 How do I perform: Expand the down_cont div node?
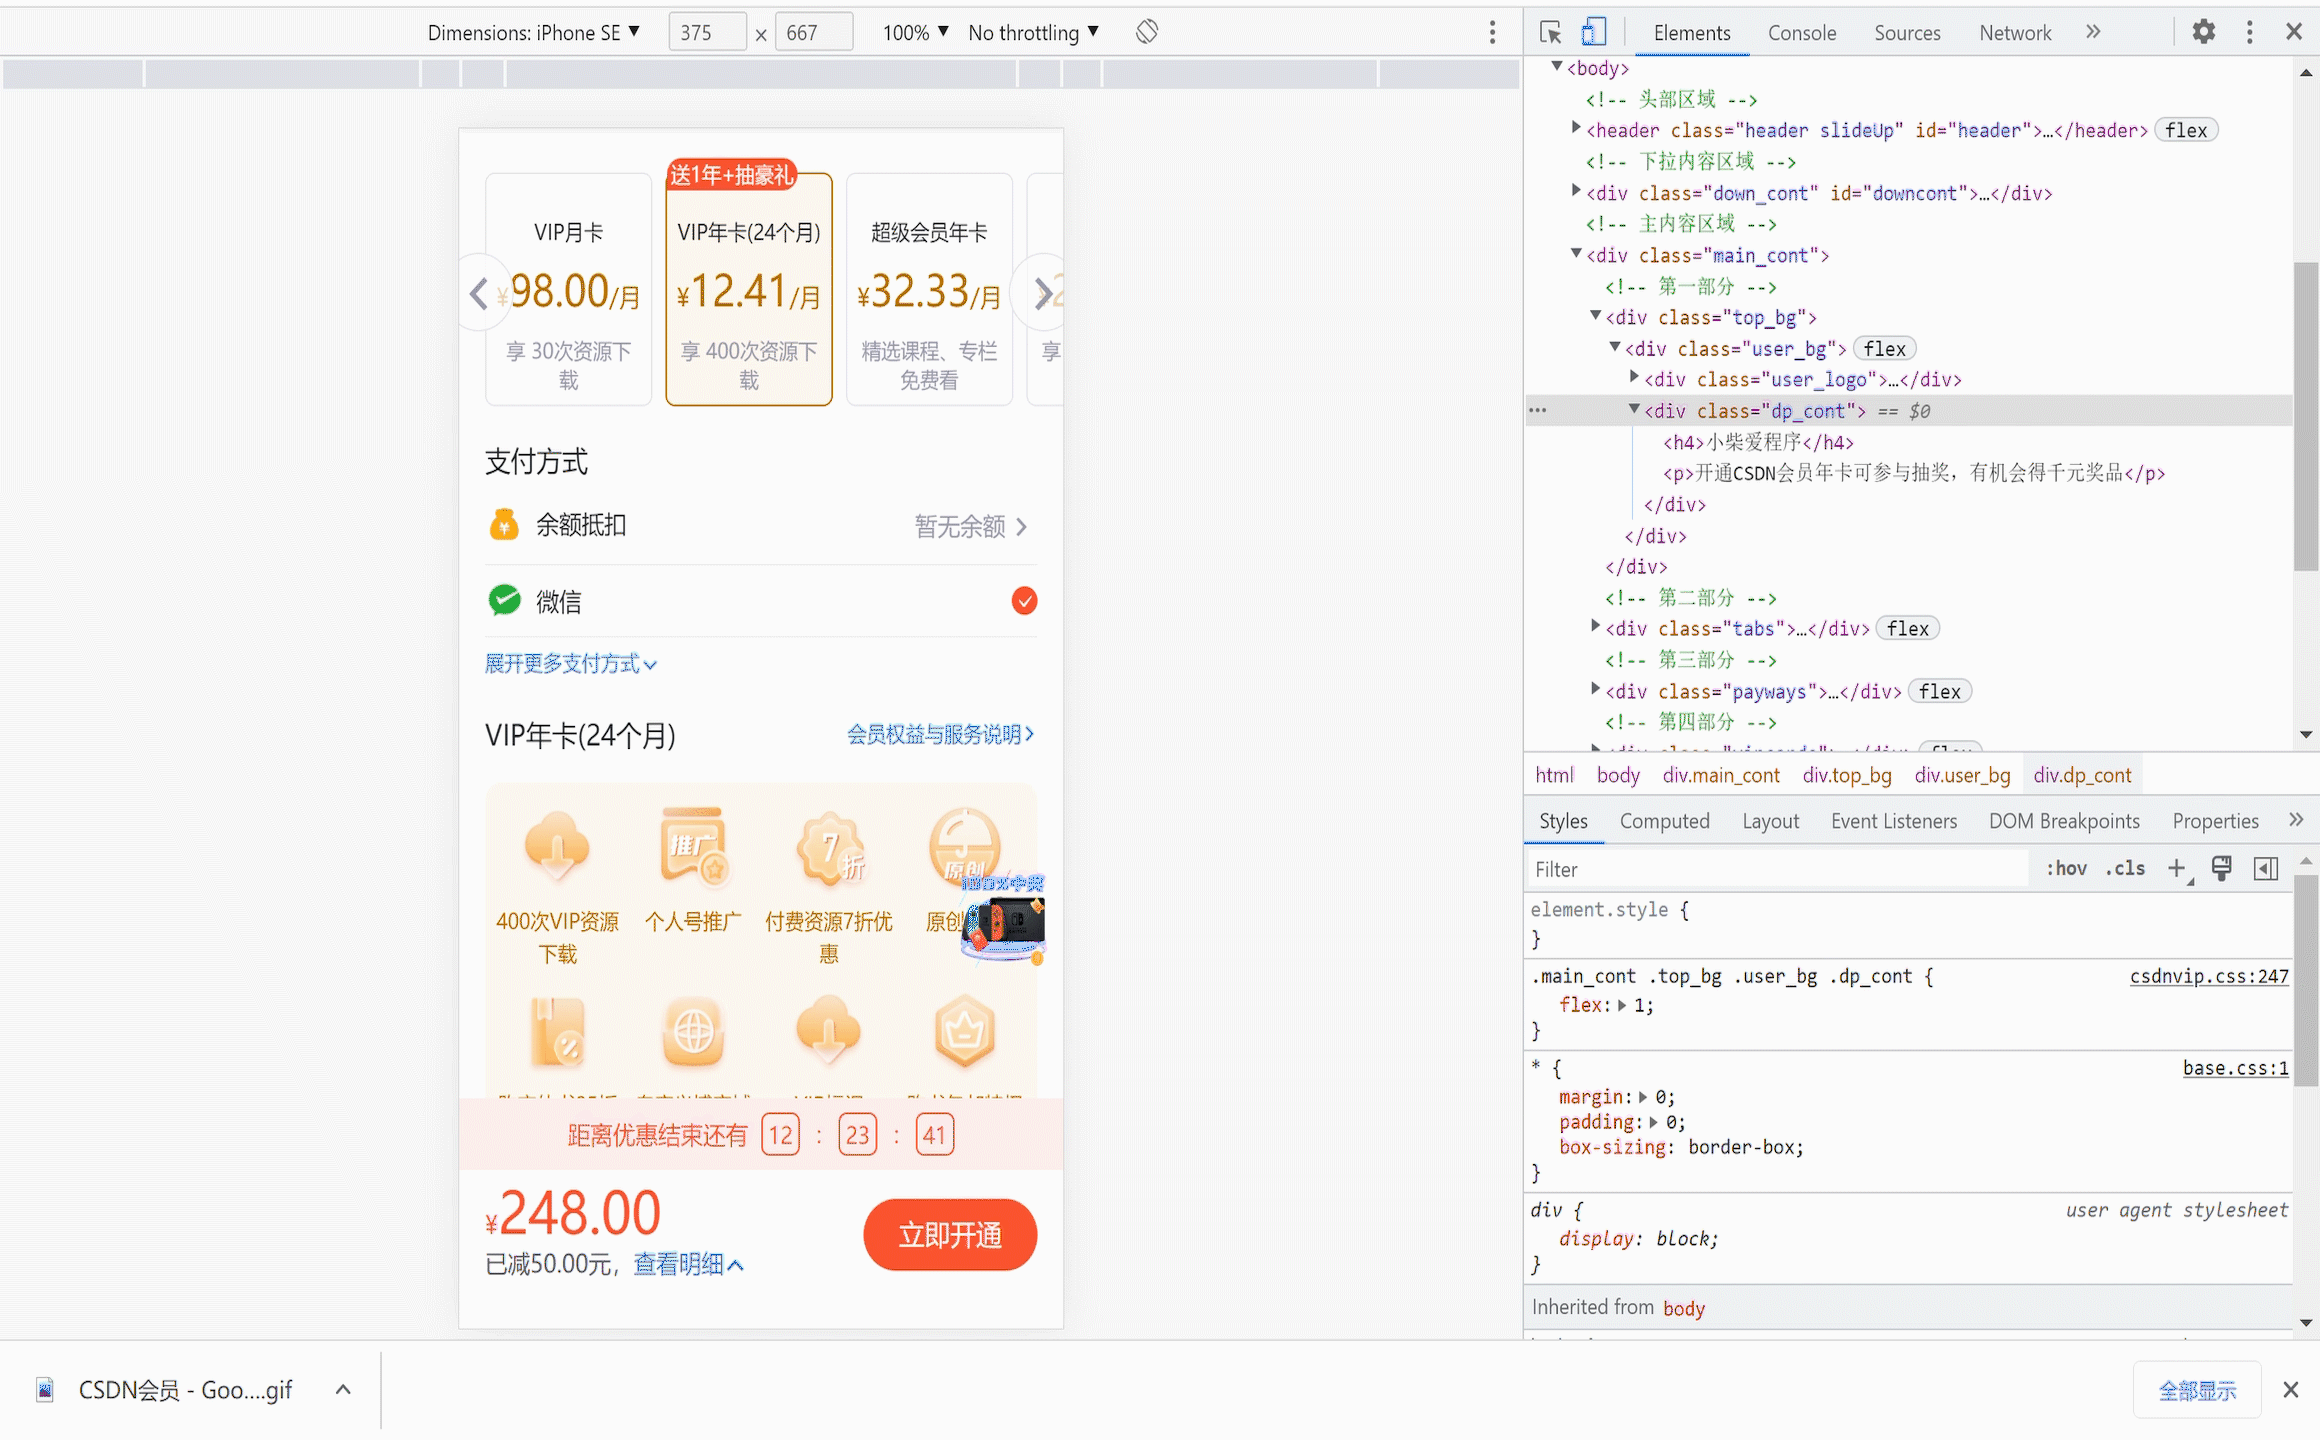(x=1576, y=191)
